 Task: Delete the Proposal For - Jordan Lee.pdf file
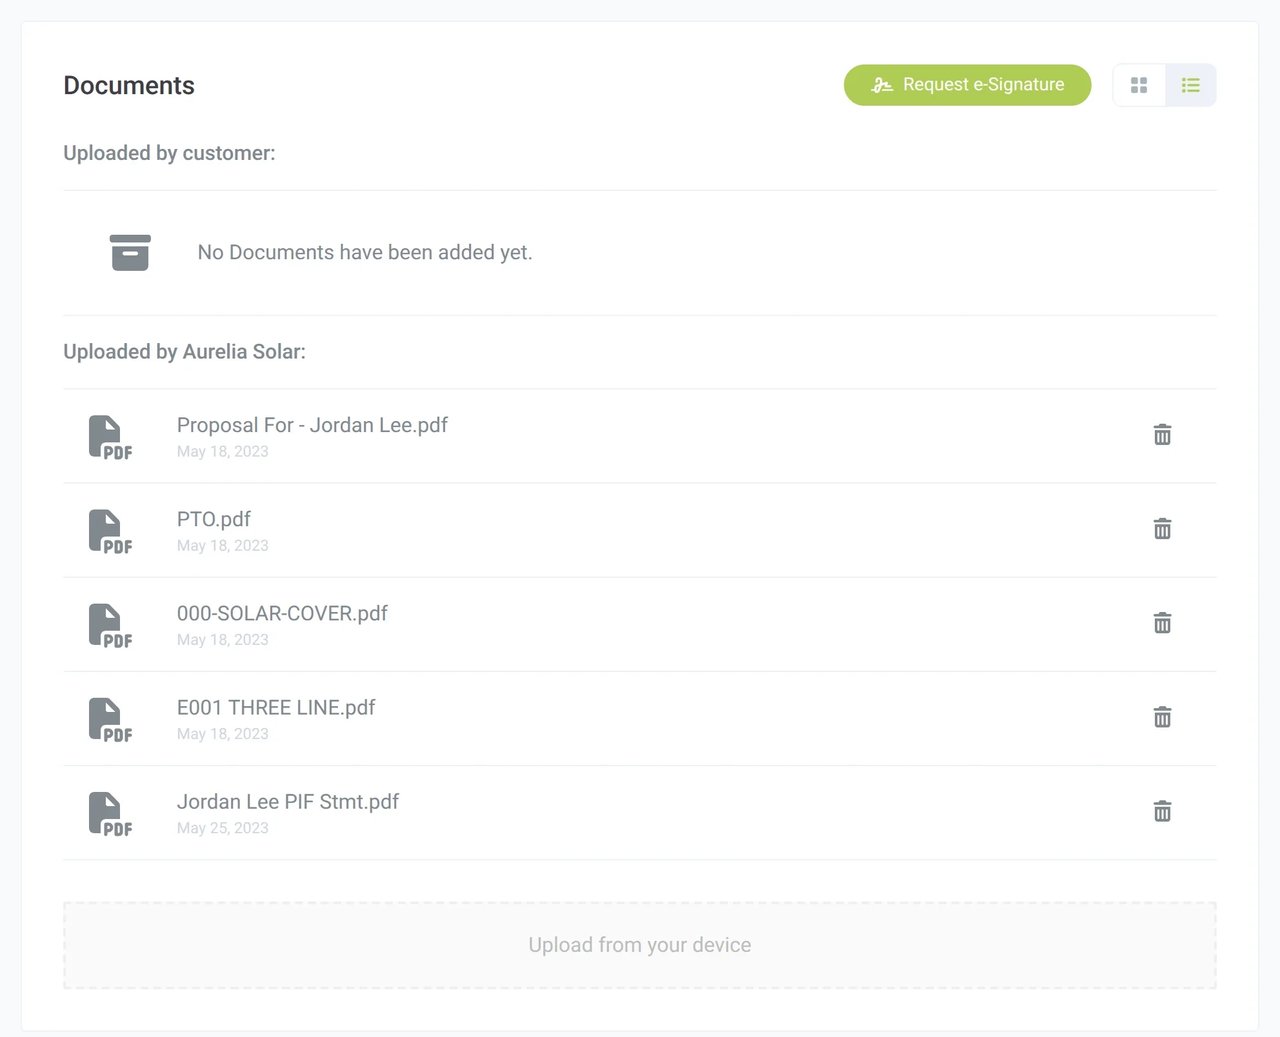(x=1162, y=435)
